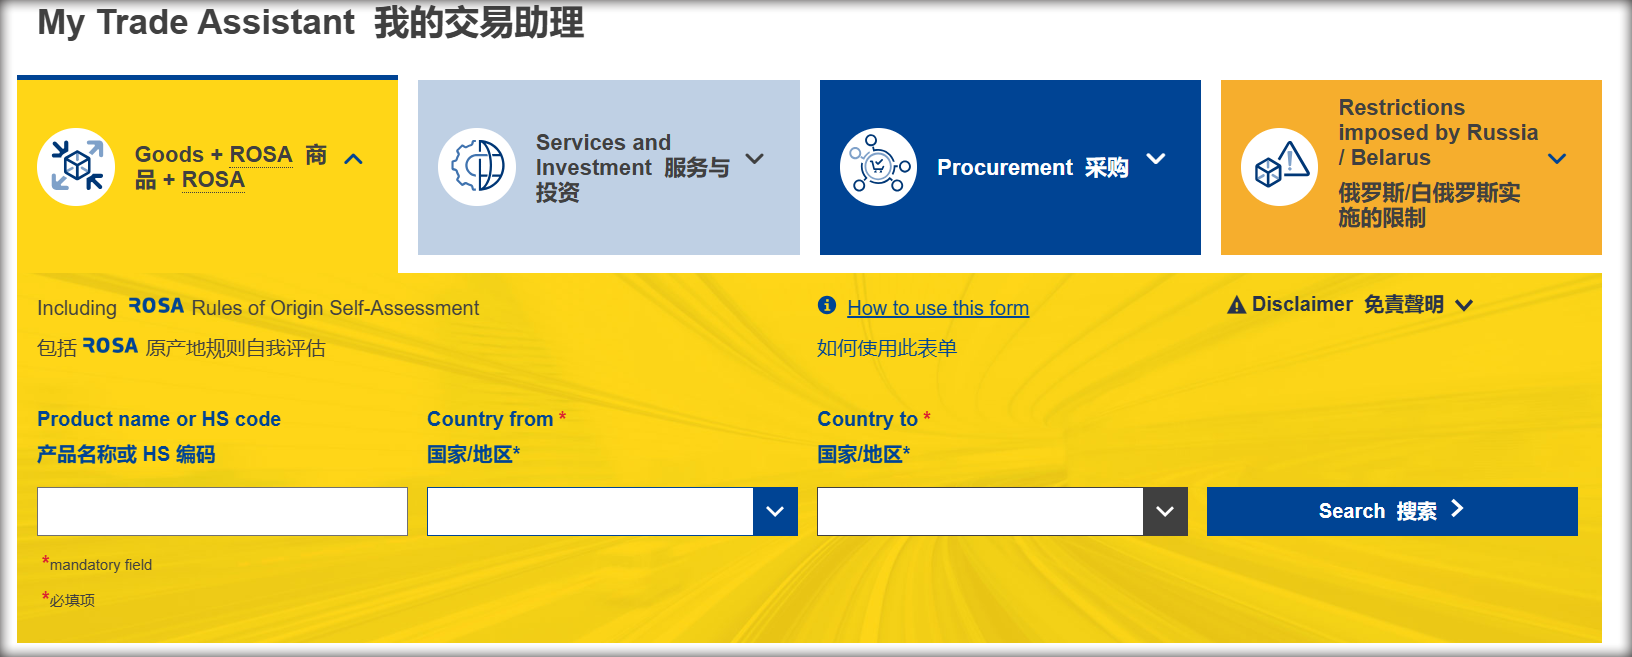
Task: Open the Country from dropdown arrow
Action: 775,511
